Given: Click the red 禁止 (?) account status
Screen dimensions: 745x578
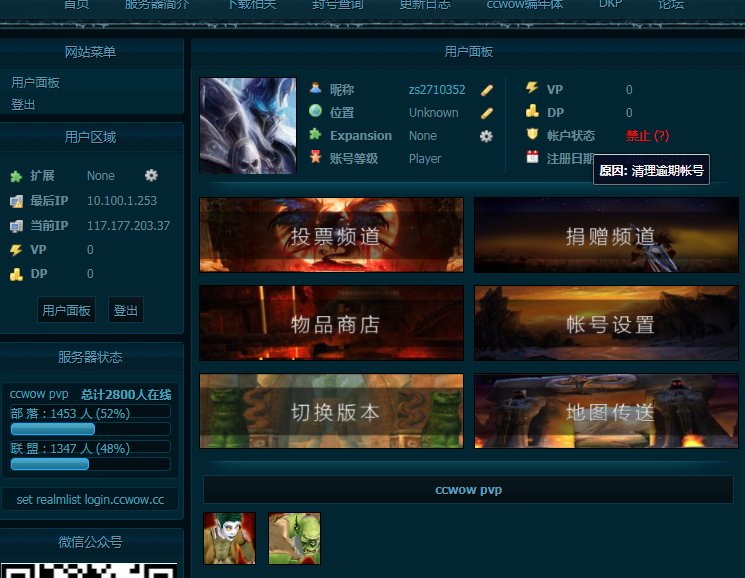Looking at the screenshot, I should (647, 136).
